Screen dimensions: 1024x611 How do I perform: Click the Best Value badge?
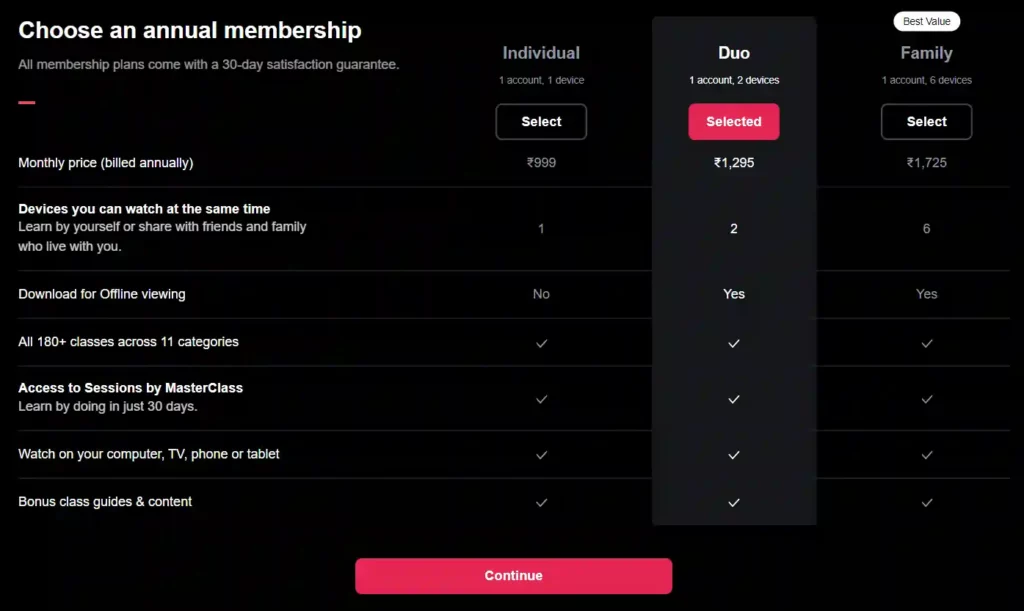coord(926,21)
